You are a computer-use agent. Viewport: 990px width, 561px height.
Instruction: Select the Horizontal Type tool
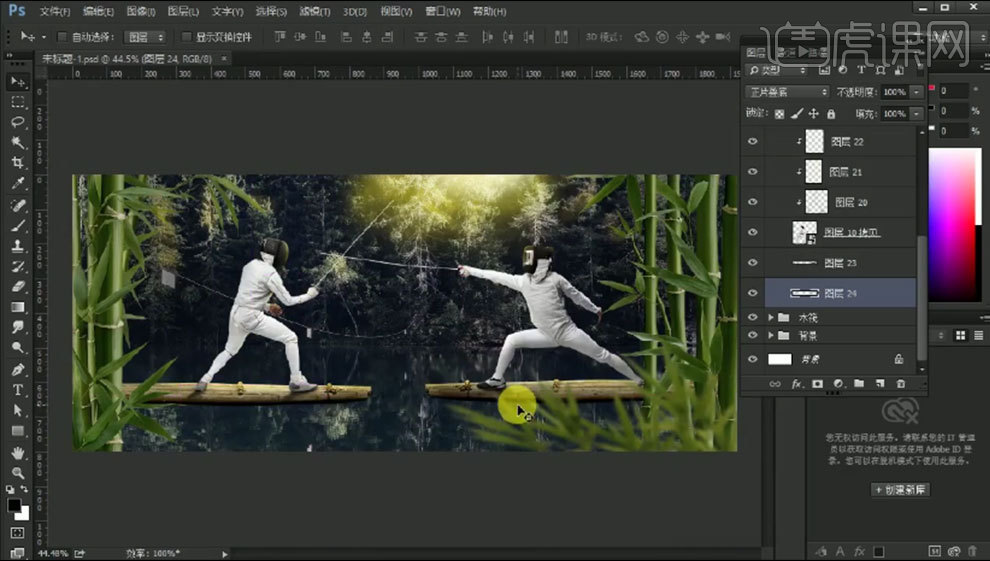coord(18,389)
